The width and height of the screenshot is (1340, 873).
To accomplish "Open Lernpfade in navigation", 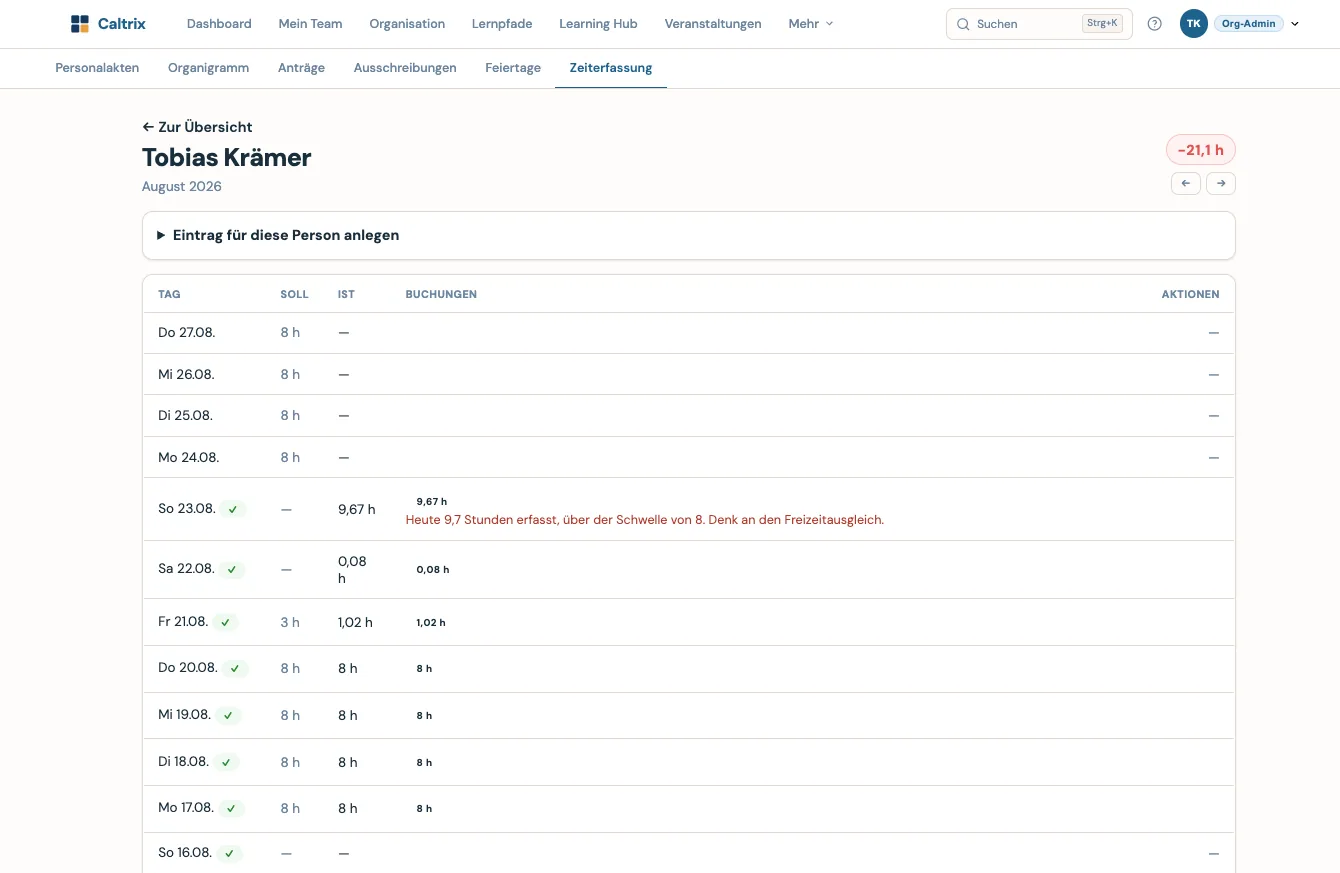I will (502, 24).
